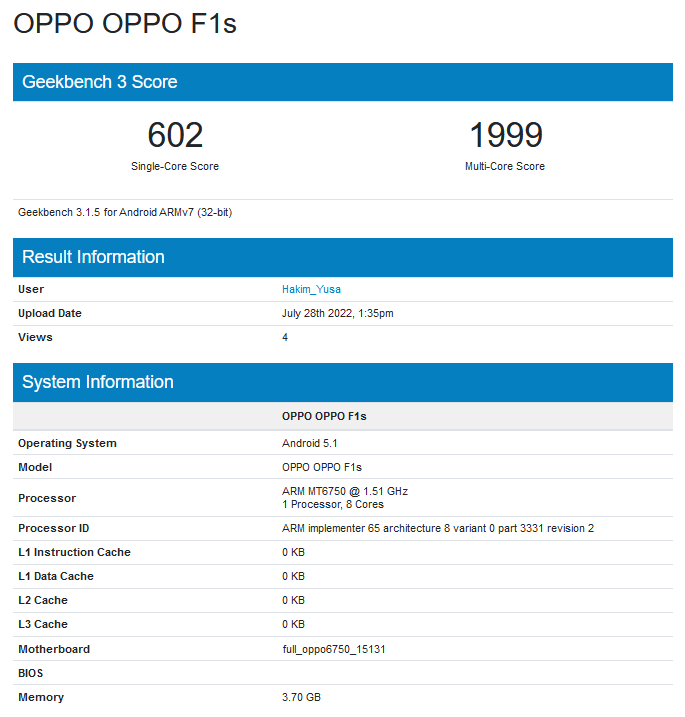Click the Views row label
Viewport: 685px width, 717px height.
pyautogui.click(x=35, y=337)
